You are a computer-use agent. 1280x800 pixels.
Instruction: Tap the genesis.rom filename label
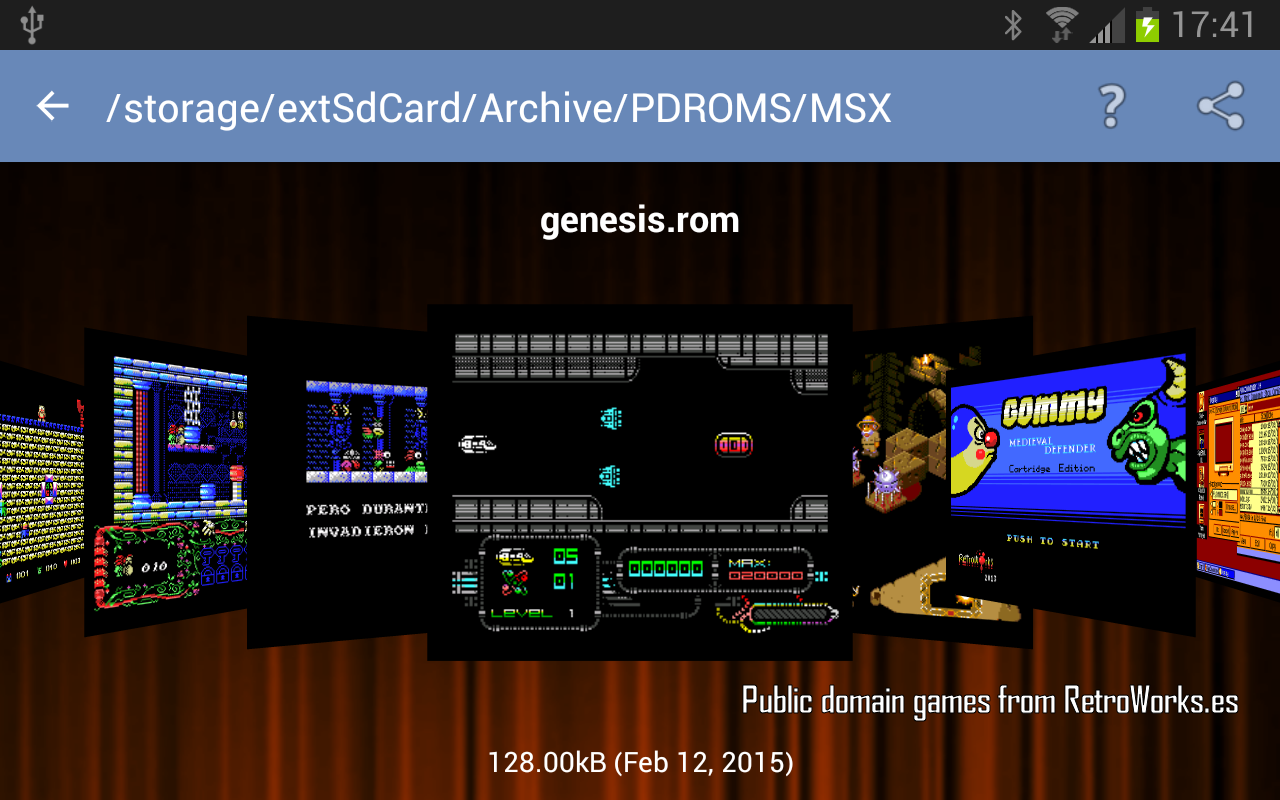(x=639, y=219)
